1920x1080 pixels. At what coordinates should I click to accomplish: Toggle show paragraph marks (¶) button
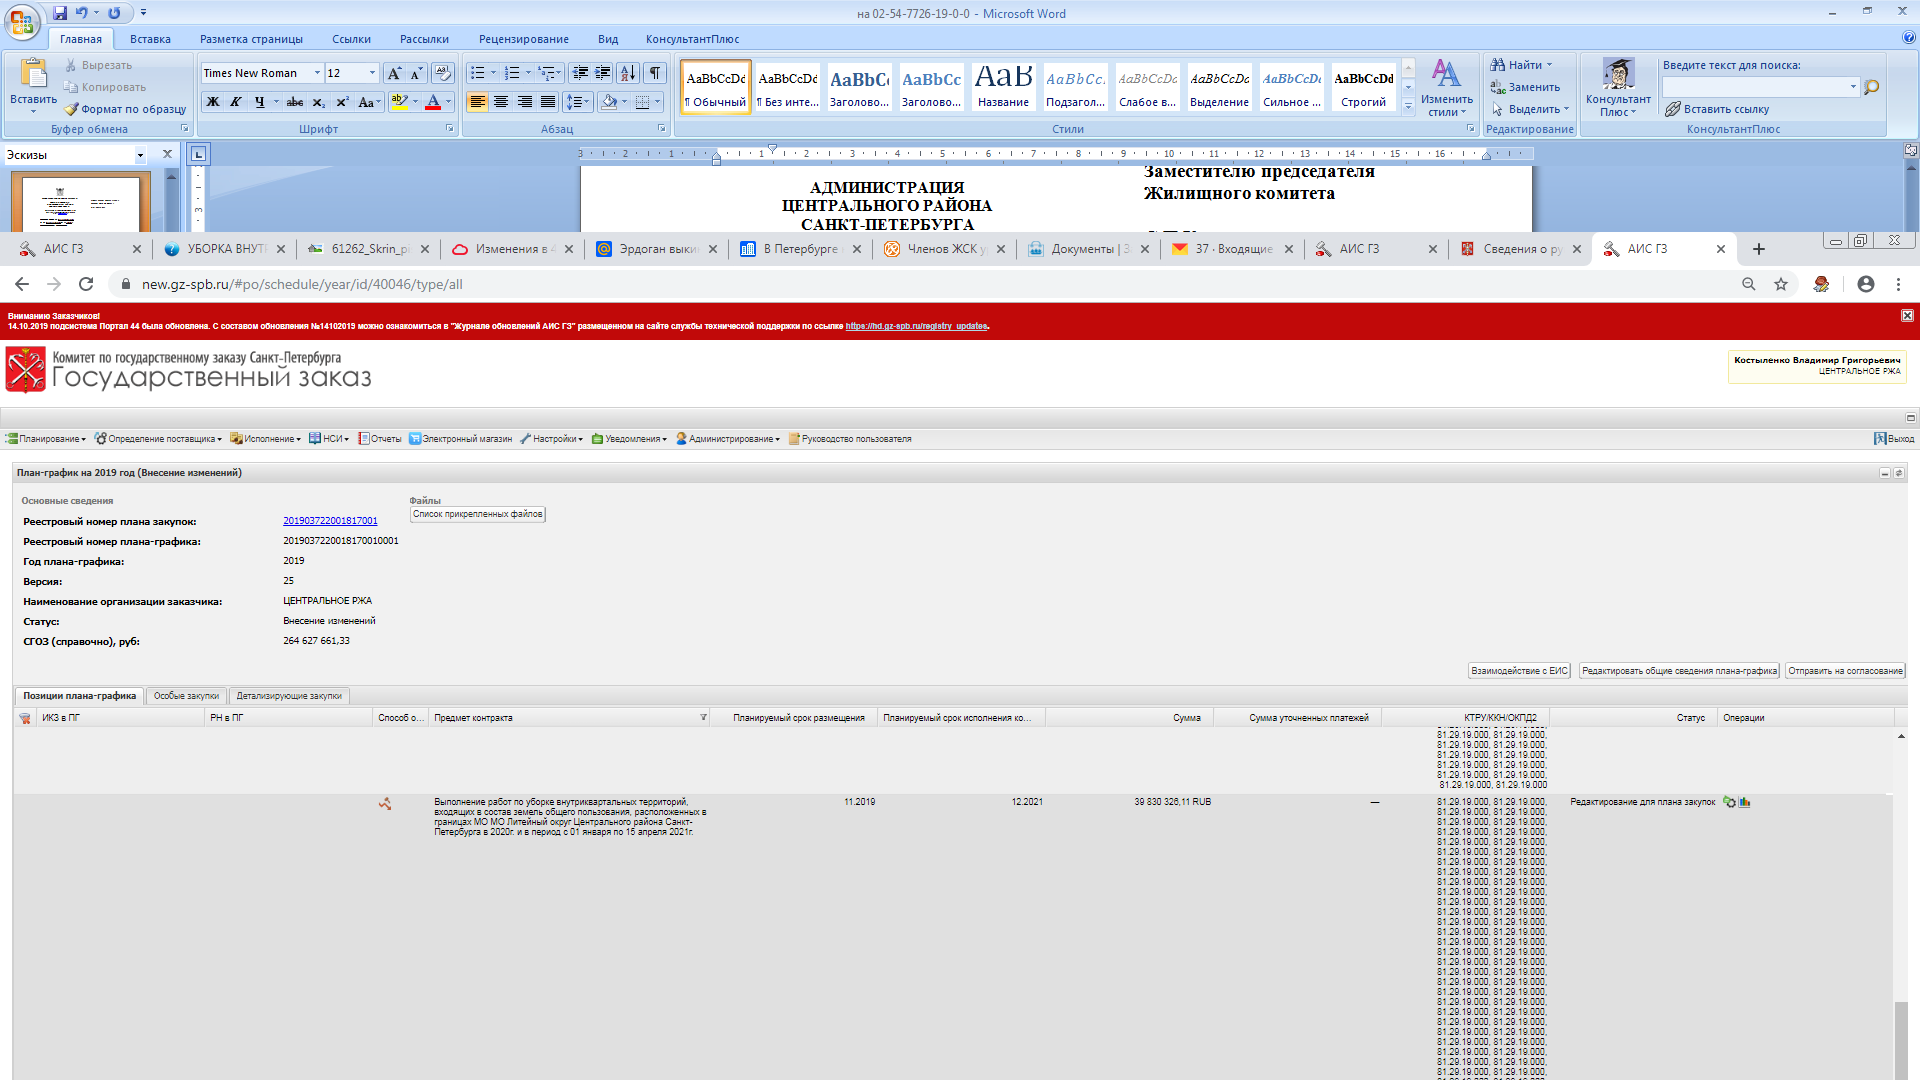(x=655, y=73)
